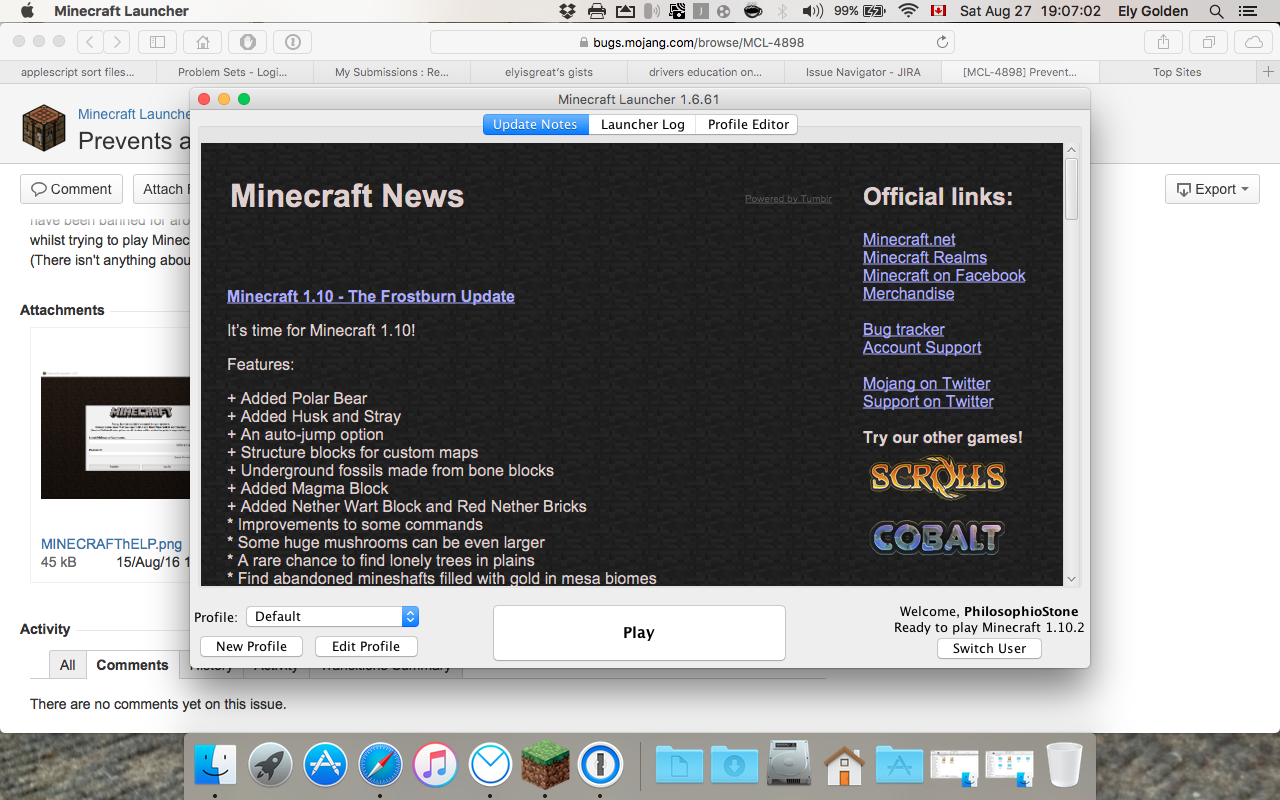The image size is (1280, 800).
Task: Click the Switch User button
Action: pos(989,648)
